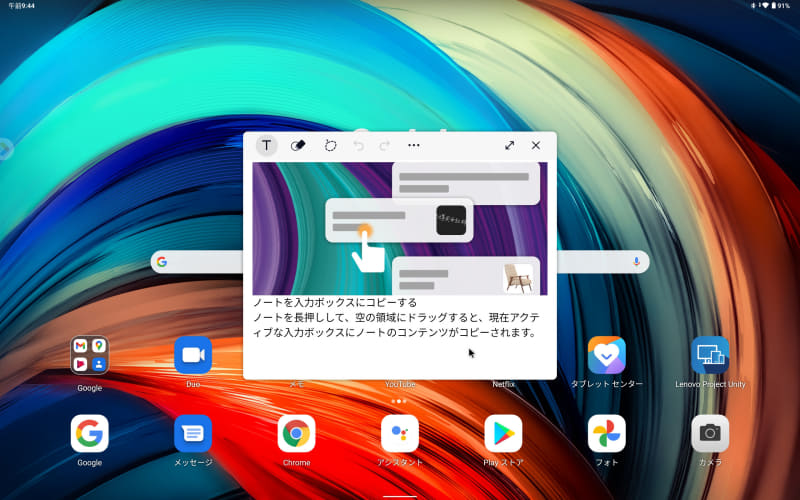Image resolution: width=800 pixels, height=500 pixels.
Task: Click the note title ノートを入力ボックスにコピーする
Action: click(335, 303)
